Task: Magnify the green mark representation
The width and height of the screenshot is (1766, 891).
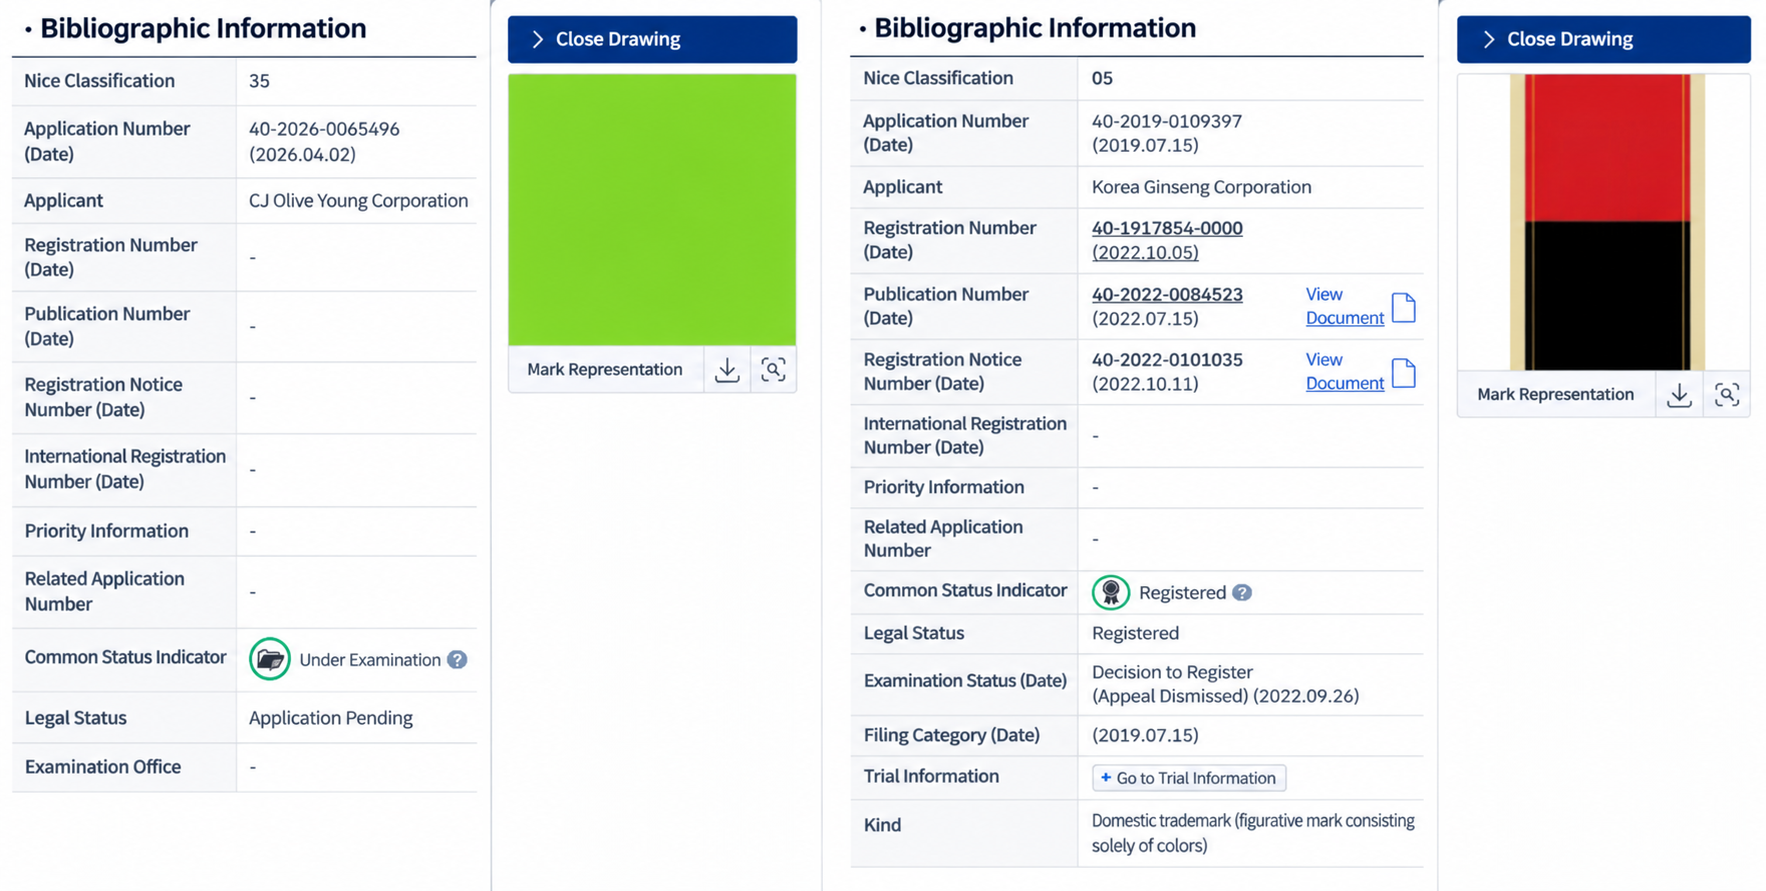Action: click(773, 370)
